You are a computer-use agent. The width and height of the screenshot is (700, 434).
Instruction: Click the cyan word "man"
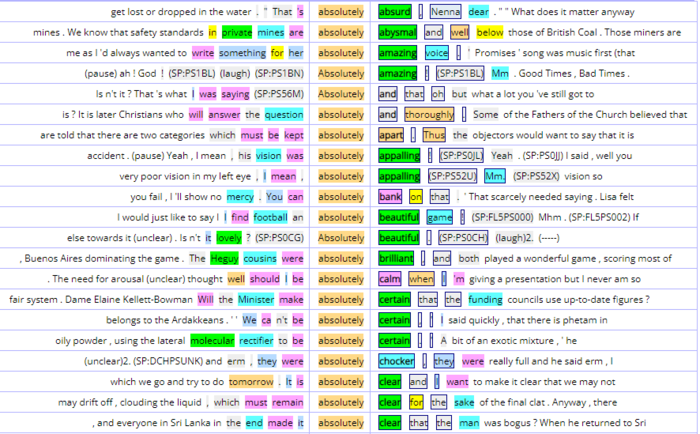(469, 423)
